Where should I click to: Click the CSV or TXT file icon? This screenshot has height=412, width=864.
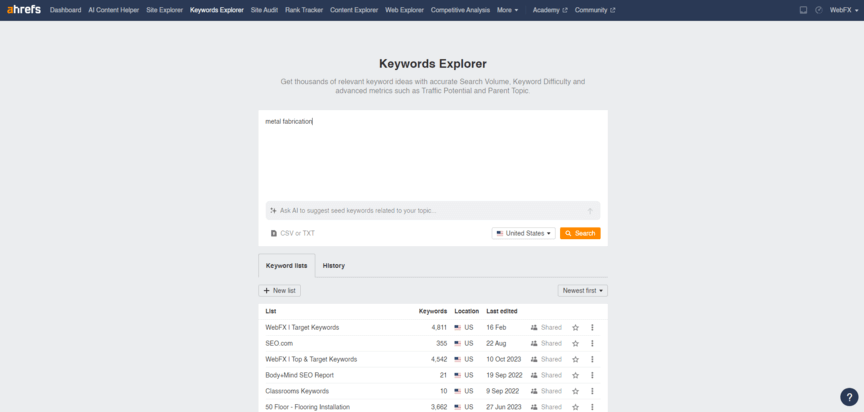273,234
